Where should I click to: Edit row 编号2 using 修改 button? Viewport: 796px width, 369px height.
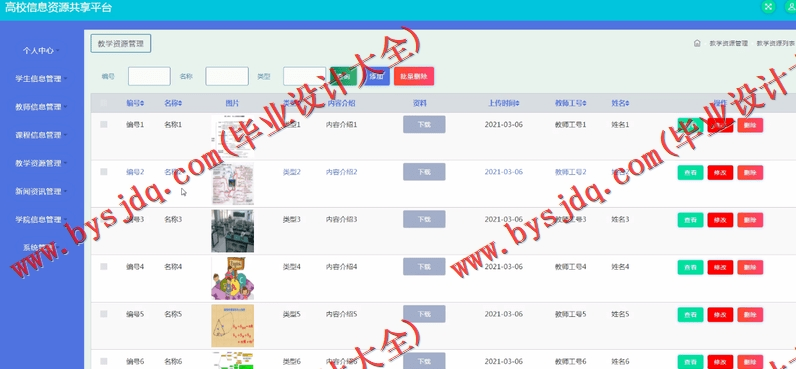720,173
